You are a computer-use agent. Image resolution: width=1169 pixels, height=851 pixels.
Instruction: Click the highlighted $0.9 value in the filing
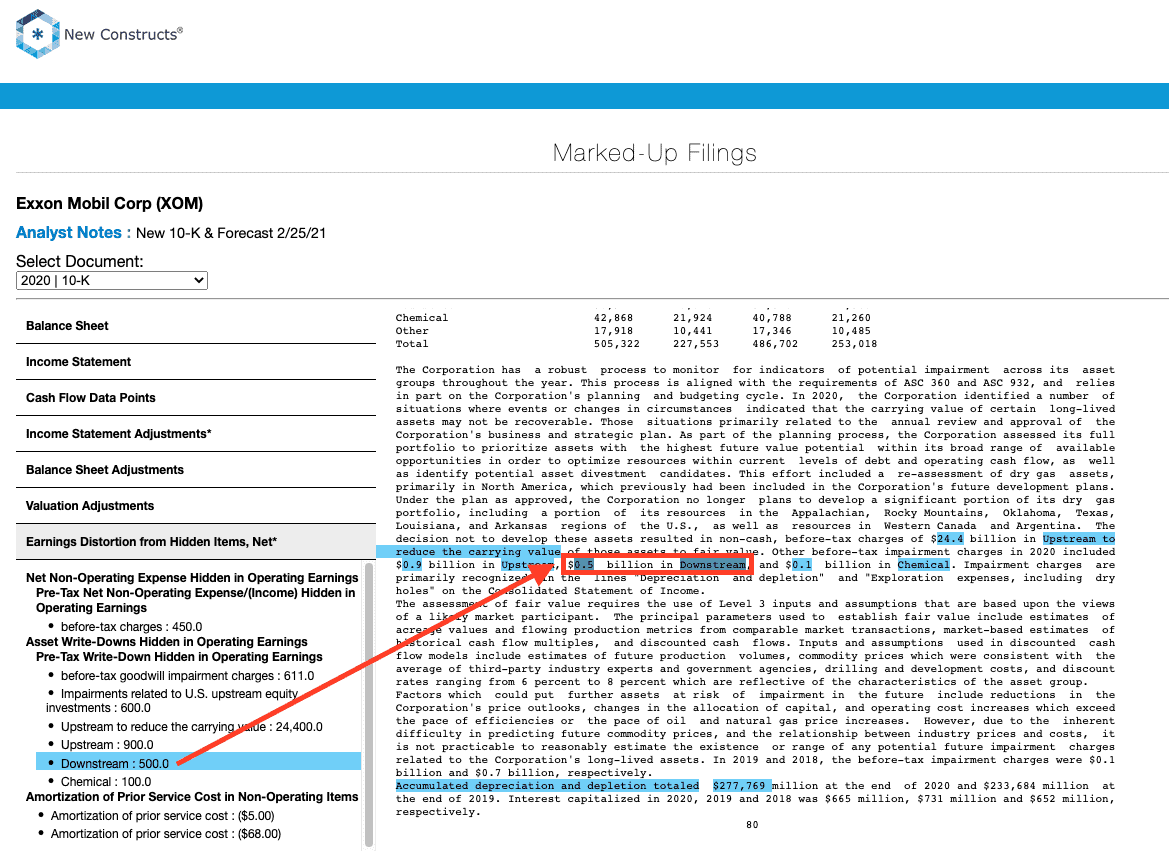pos(412,565)
